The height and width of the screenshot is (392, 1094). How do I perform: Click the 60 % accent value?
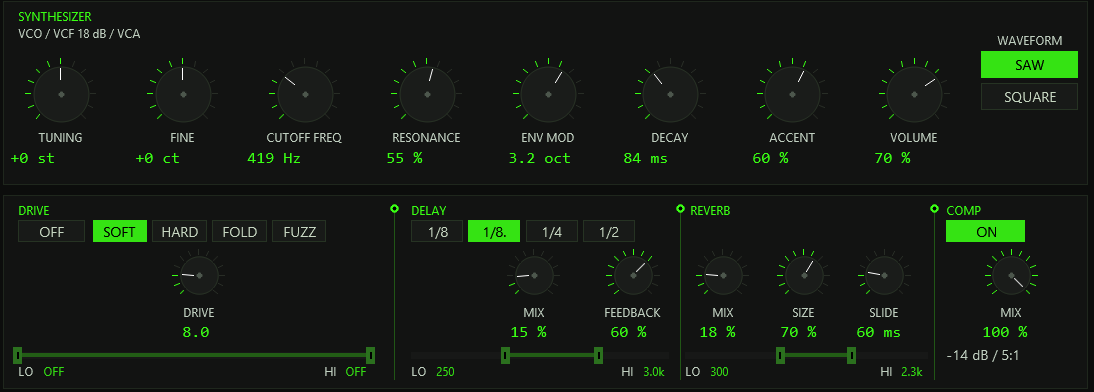tap(770, 158)
